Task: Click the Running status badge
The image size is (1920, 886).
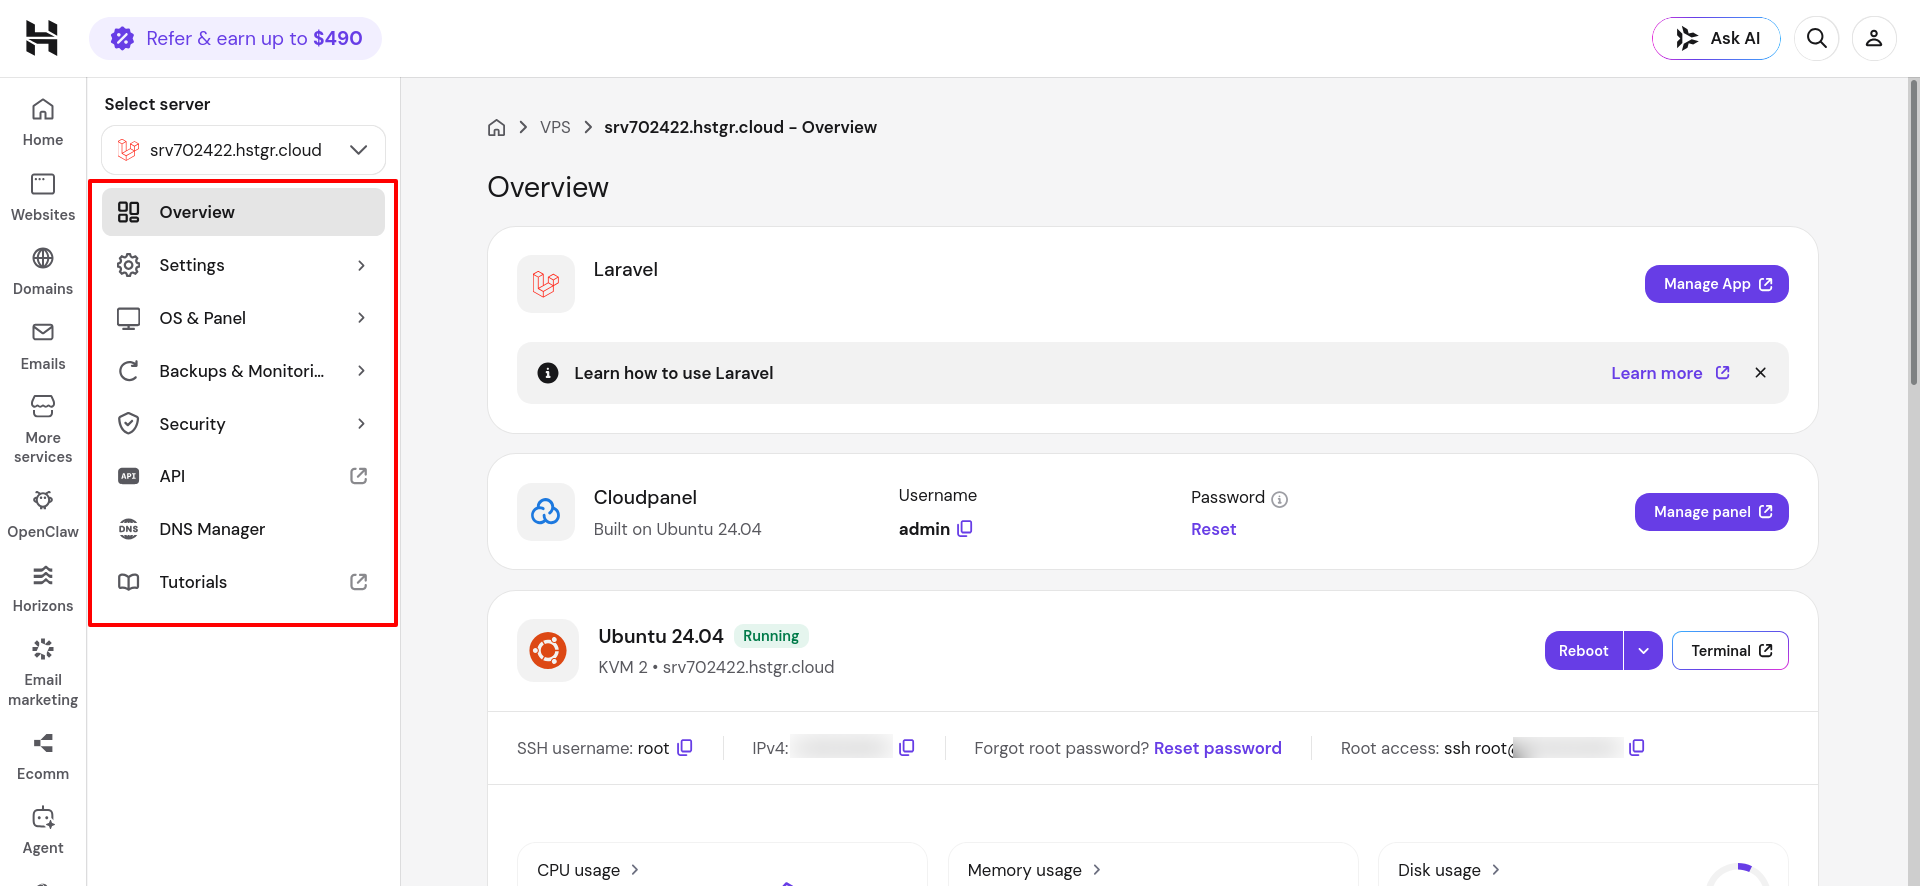Action: click(x=771, y=636)
